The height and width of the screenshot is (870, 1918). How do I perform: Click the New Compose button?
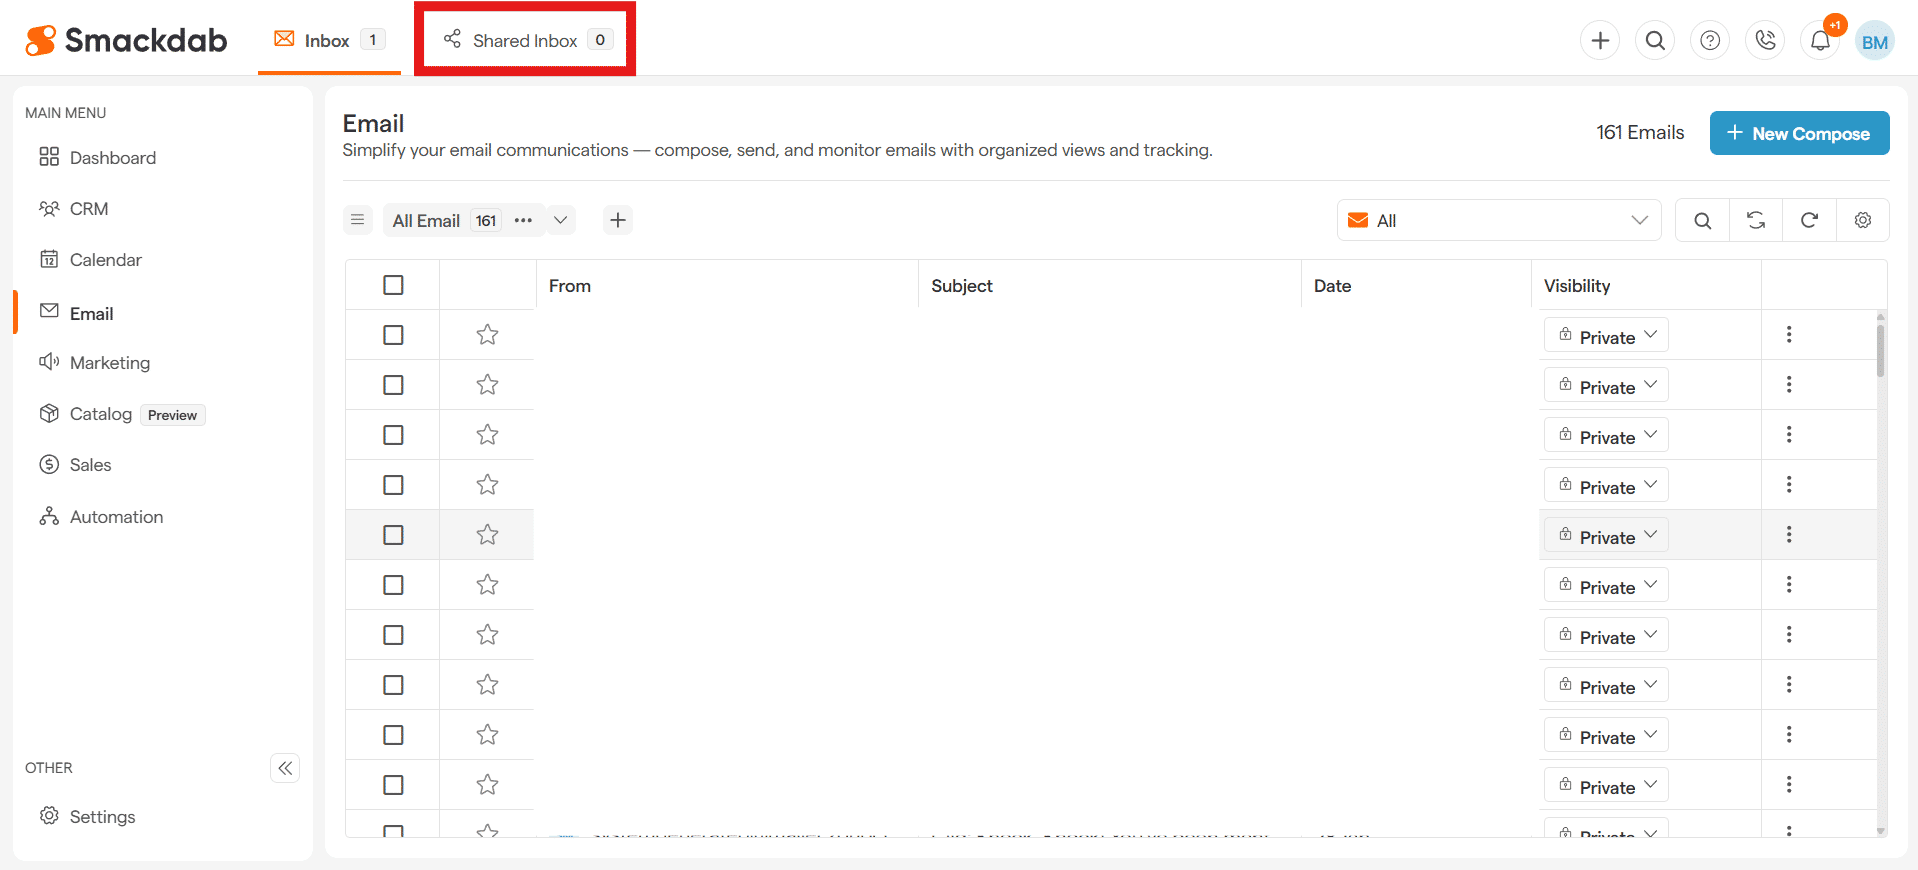pos(1798,133)
